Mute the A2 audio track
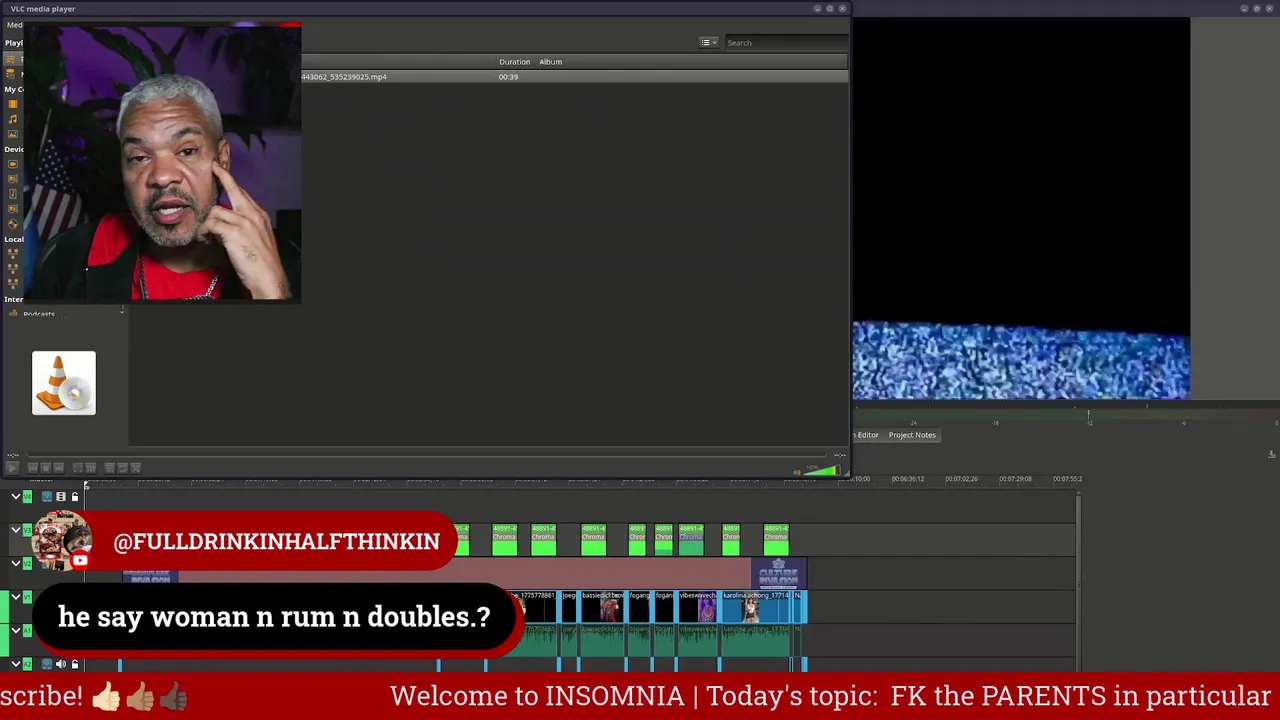 pos(61,664)
